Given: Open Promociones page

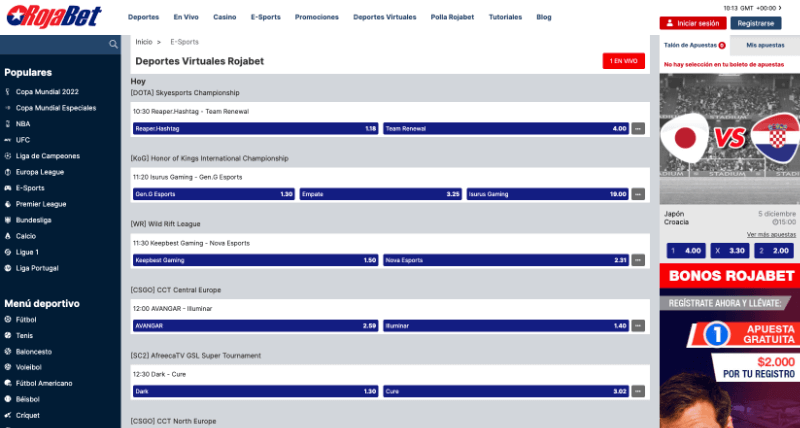Looking at the screenshot, I should click(x=317, y=17).
